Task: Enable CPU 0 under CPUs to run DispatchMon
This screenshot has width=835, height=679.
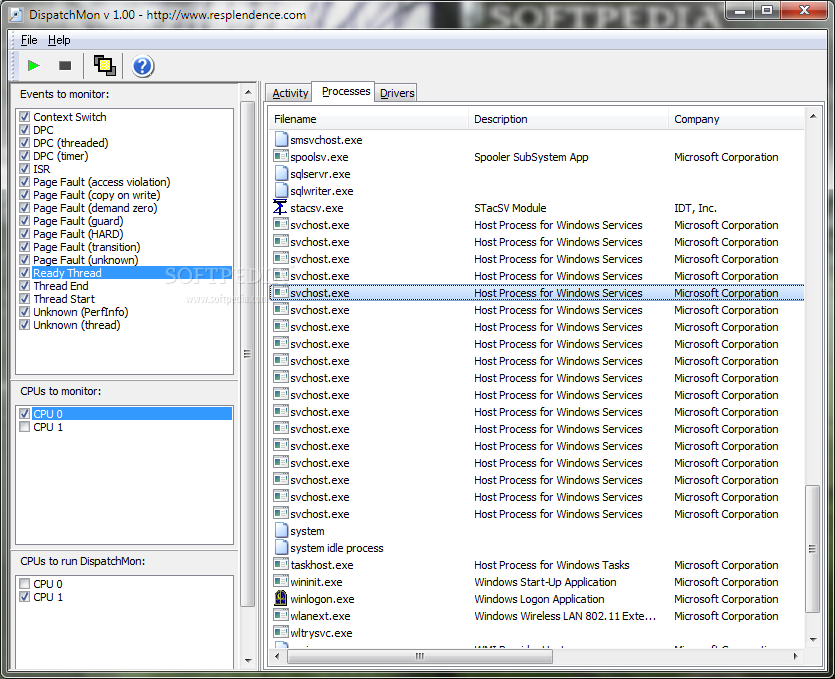Action: click(24, 584)
